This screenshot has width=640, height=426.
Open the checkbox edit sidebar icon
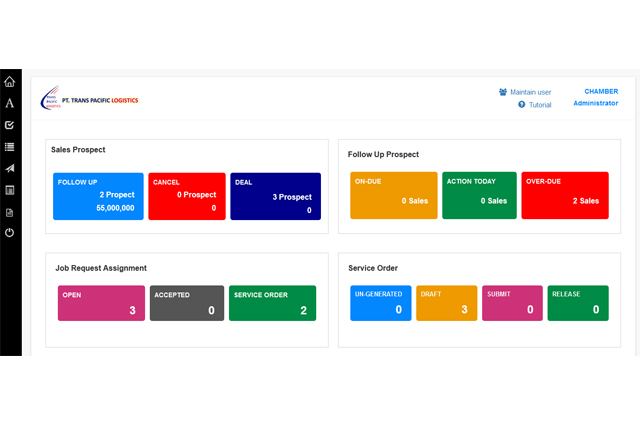tap(10, 125)
